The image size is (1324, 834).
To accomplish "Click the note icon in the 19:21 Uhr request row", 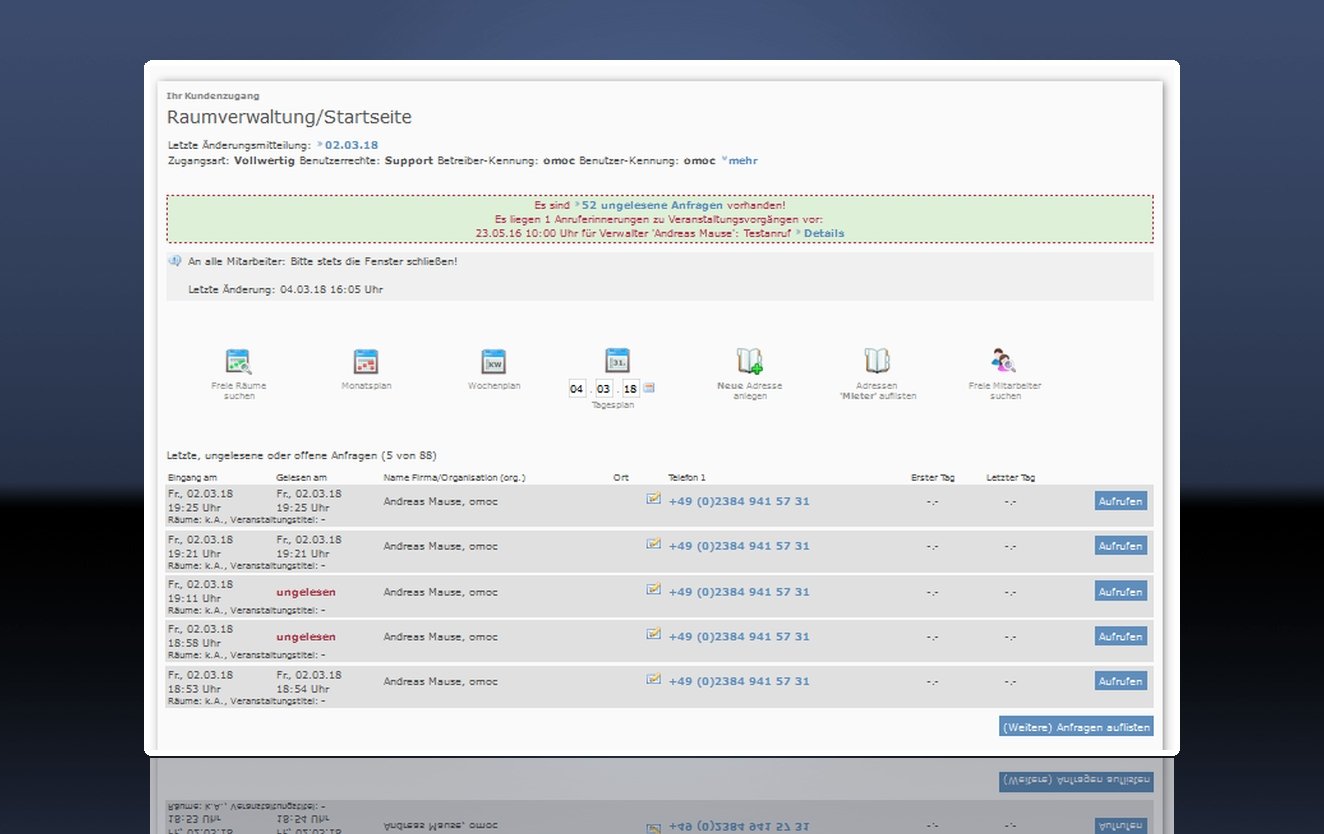I will (x=654, y=544).
